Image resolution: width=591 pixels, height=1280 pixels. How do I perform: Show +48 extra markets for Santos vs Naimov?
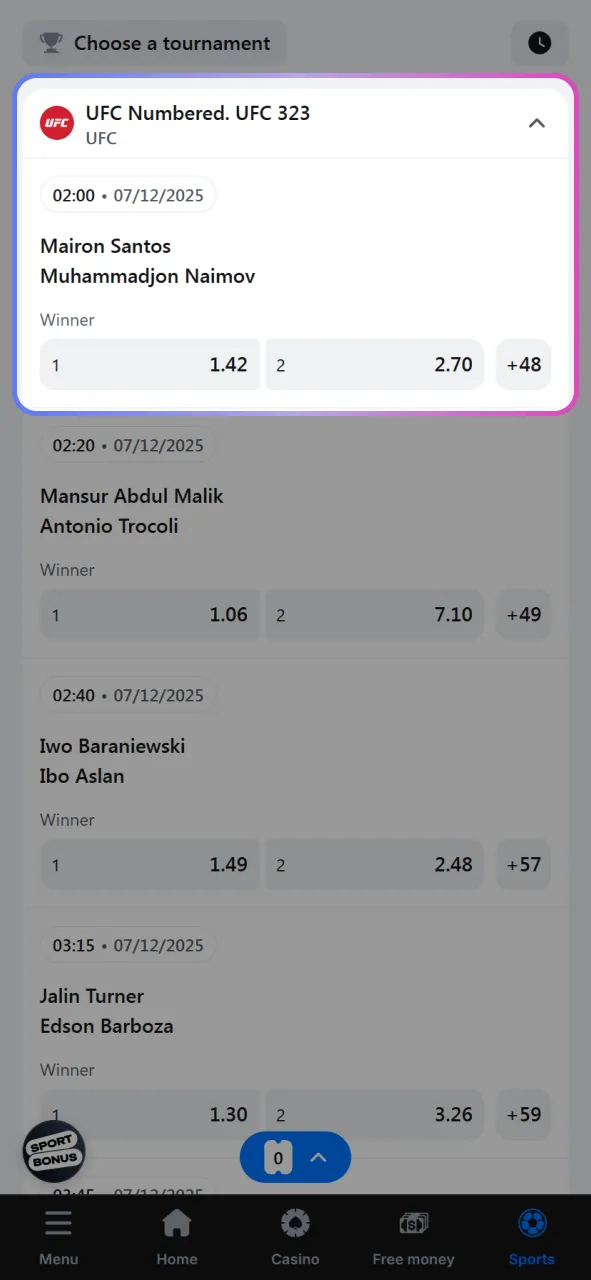523,364
